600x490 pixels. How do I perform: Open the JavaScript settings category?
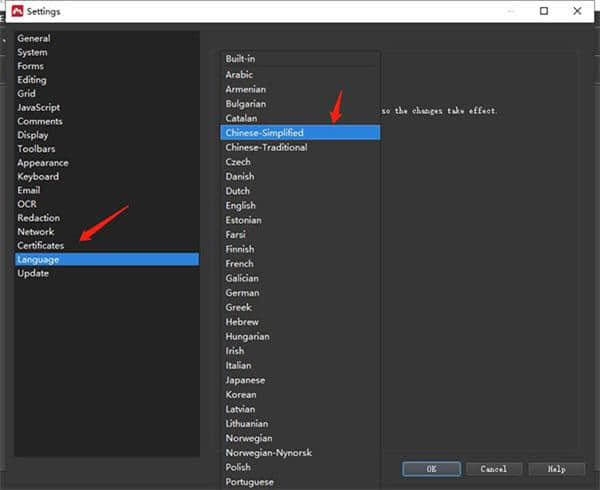[38, 107]
